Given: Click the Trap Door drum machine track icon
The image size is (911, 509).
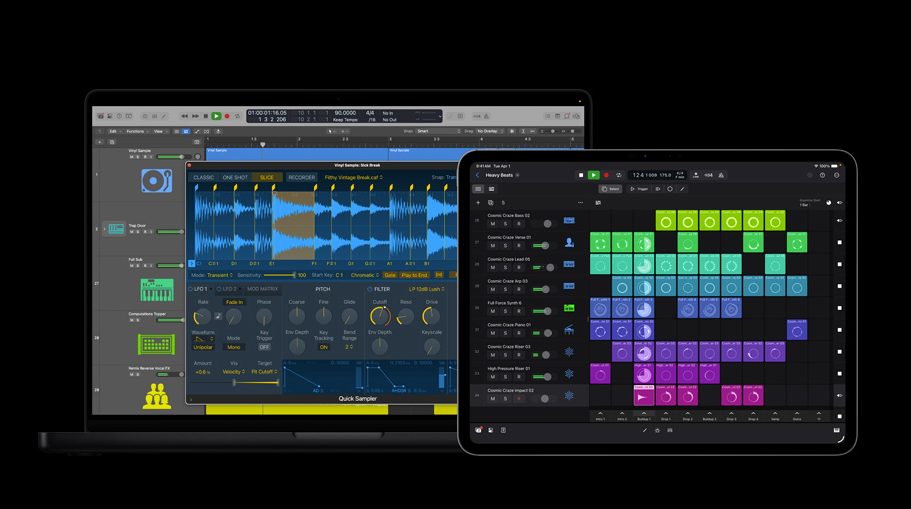Looking at the screenshot, I should (116, 228).
